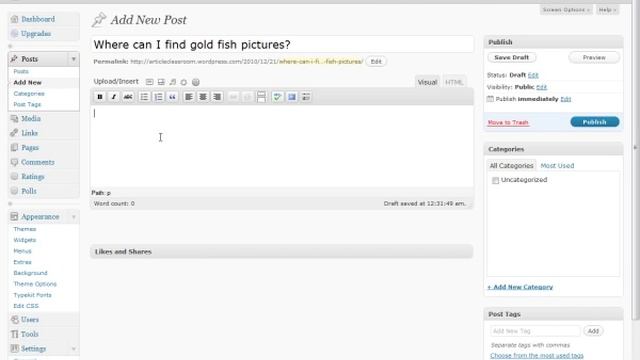Open Themes under Appearance
640x360 pixels.
click(25, 229)
